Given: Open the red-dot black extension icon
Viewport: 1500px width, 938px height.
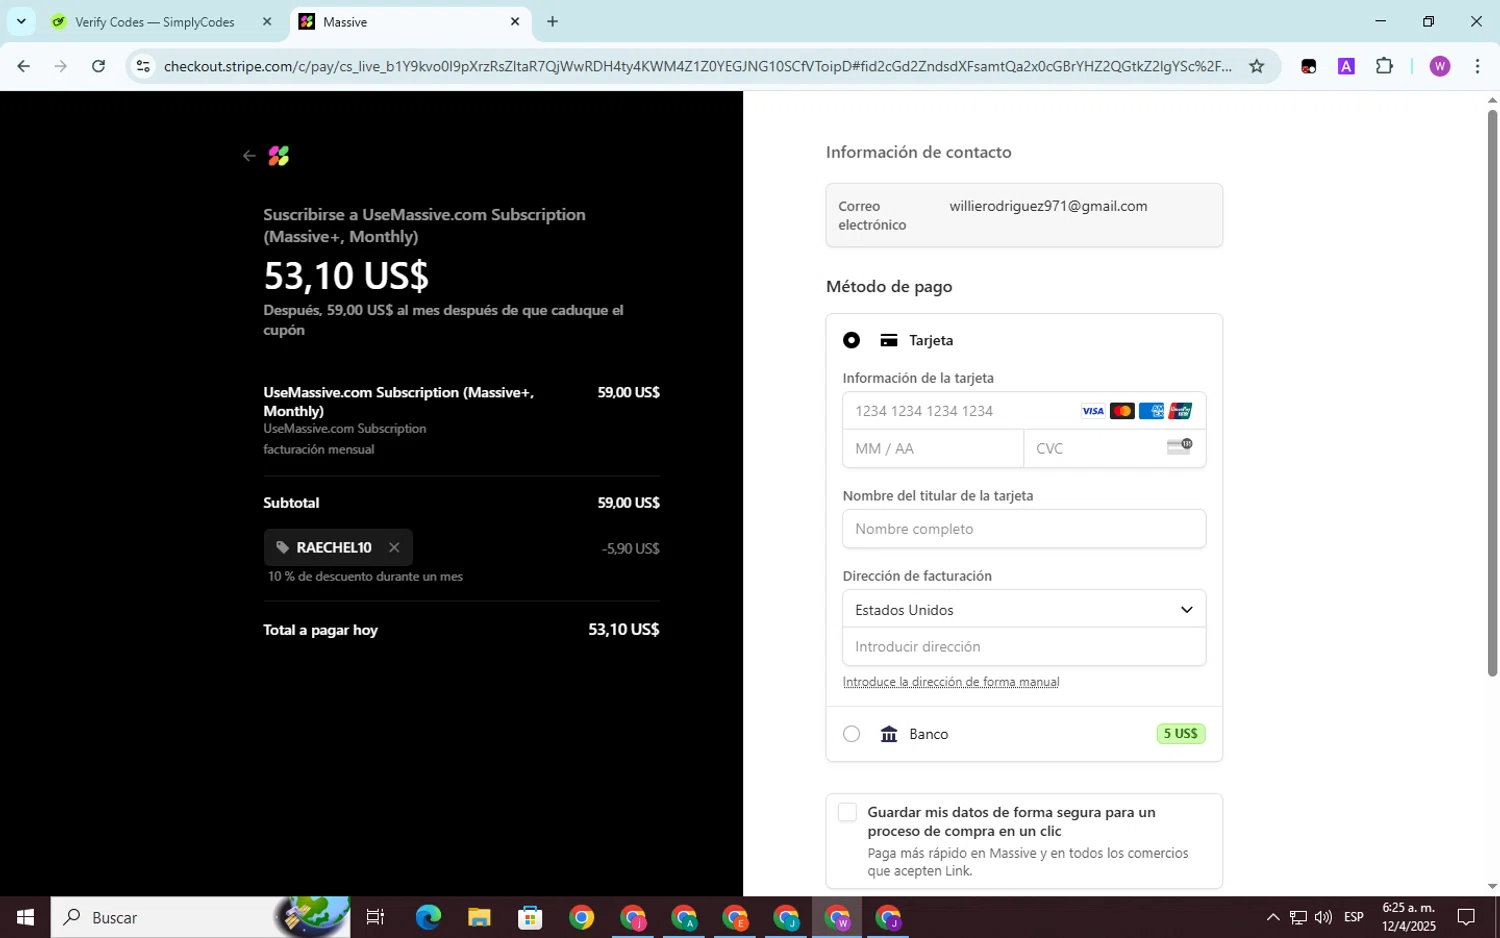Looking at the screenshot, I should 1308,66.
